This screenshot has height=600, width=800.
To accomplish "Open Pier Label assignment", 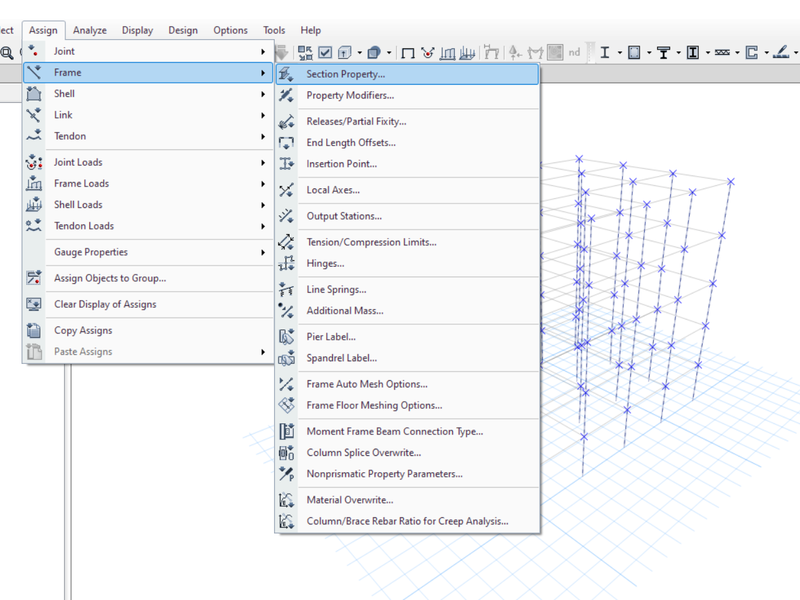I will [x=407, y=337].
